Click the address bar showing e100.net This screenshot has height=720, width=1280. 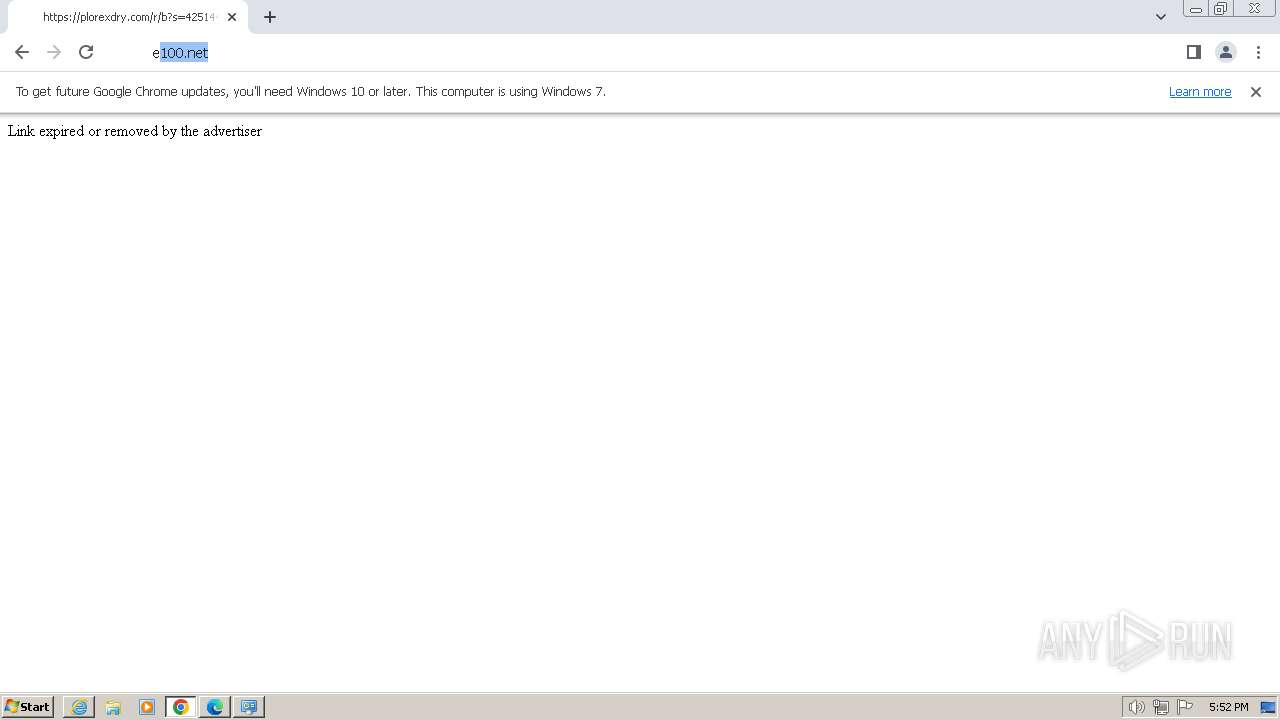(640, 52)
